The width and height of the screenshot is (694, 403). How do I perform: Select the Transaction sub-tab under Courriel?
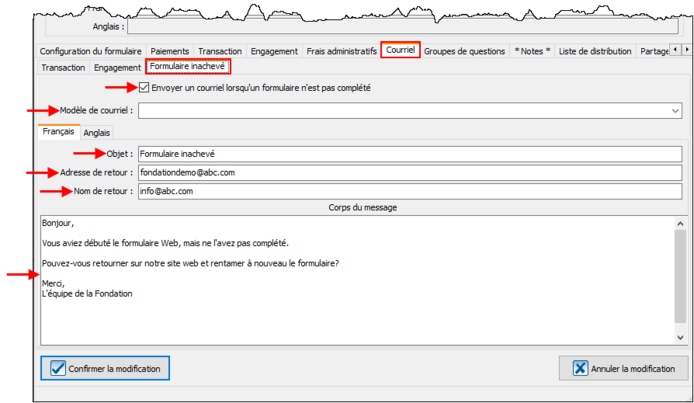[x=62, y=68]
